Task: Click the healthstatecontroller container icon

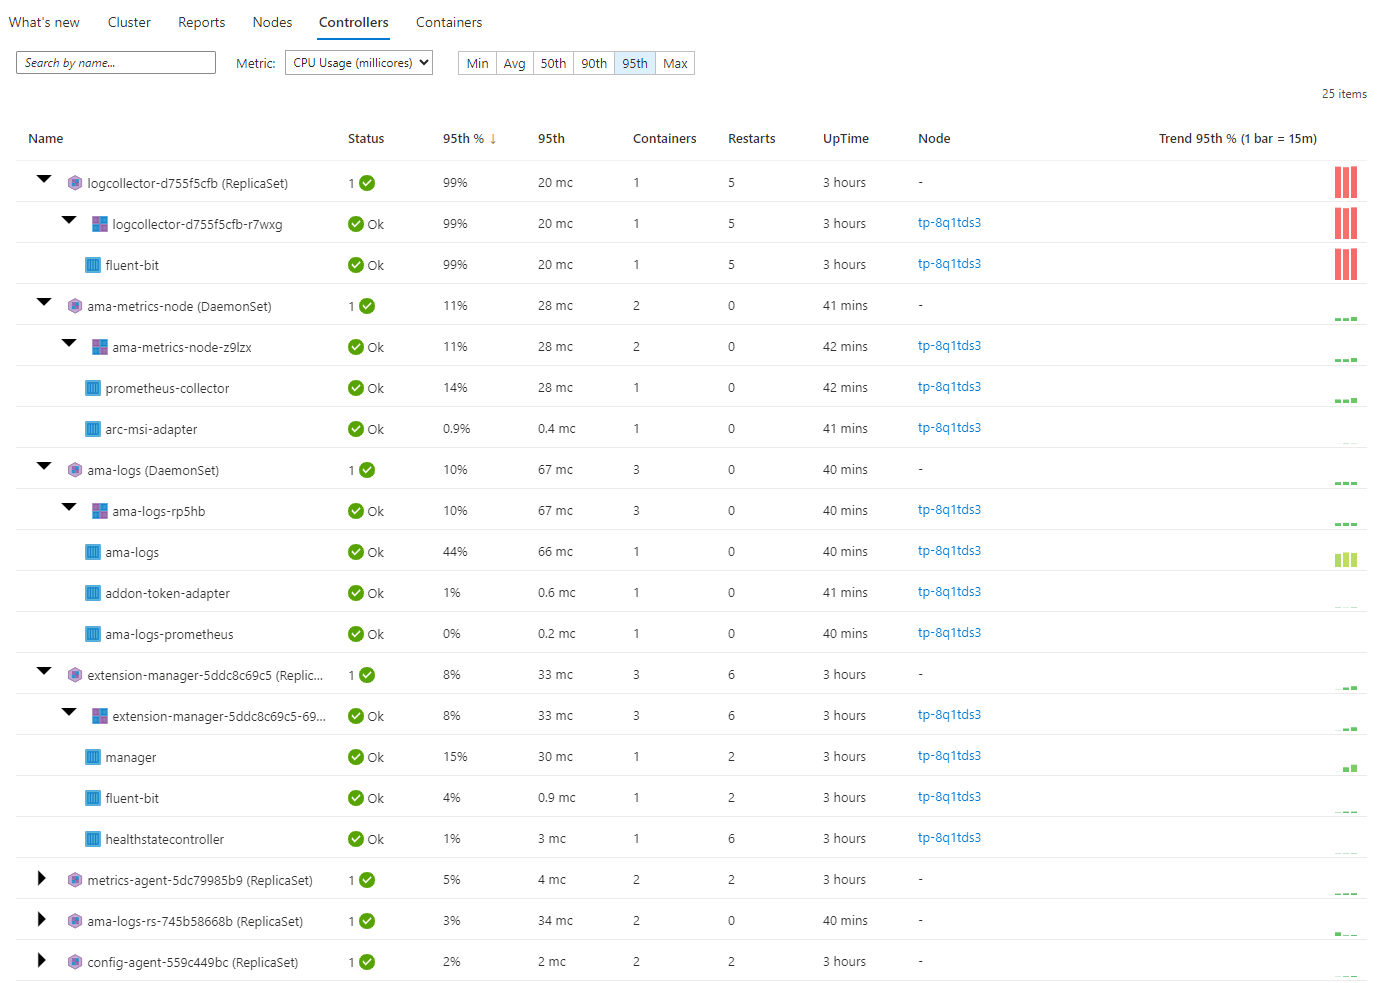Action: [x=93, y=839]
